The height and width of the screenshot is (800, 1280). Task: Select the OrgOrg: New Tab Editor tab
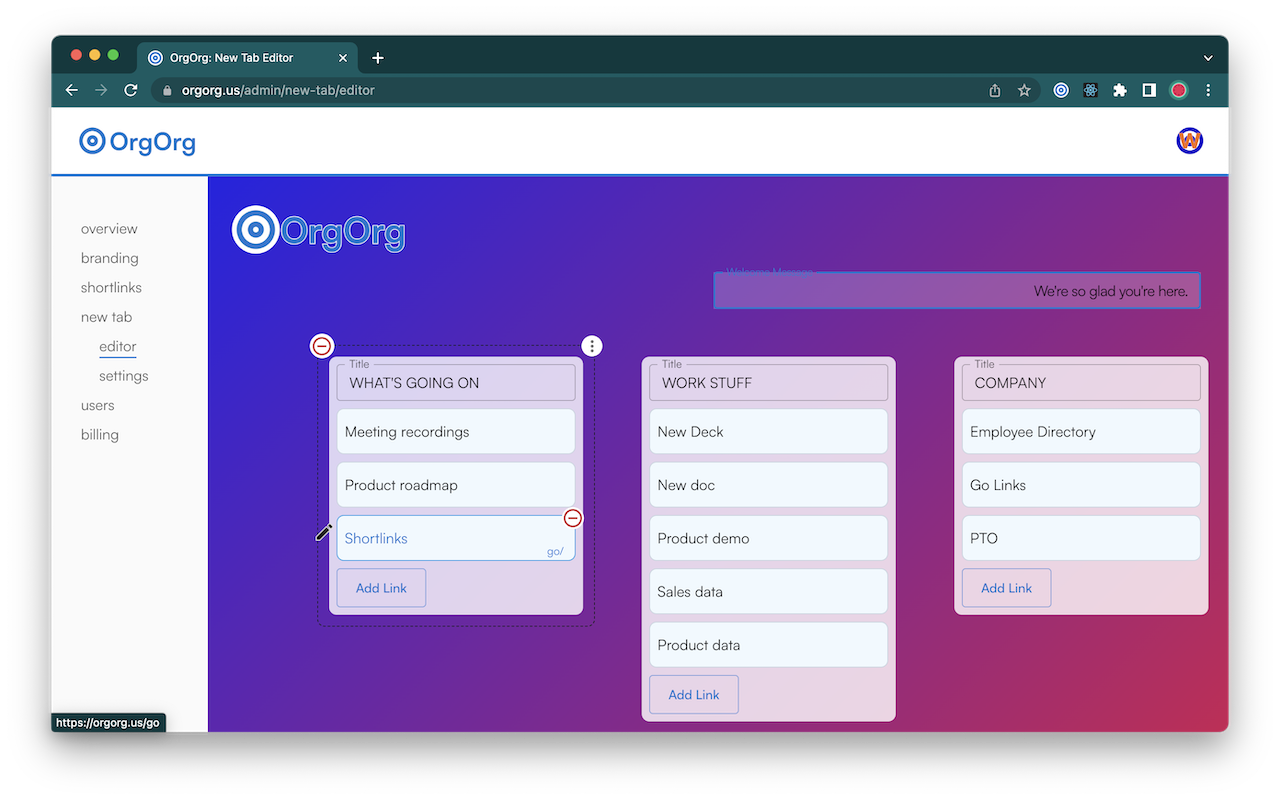tap(246, 58)
